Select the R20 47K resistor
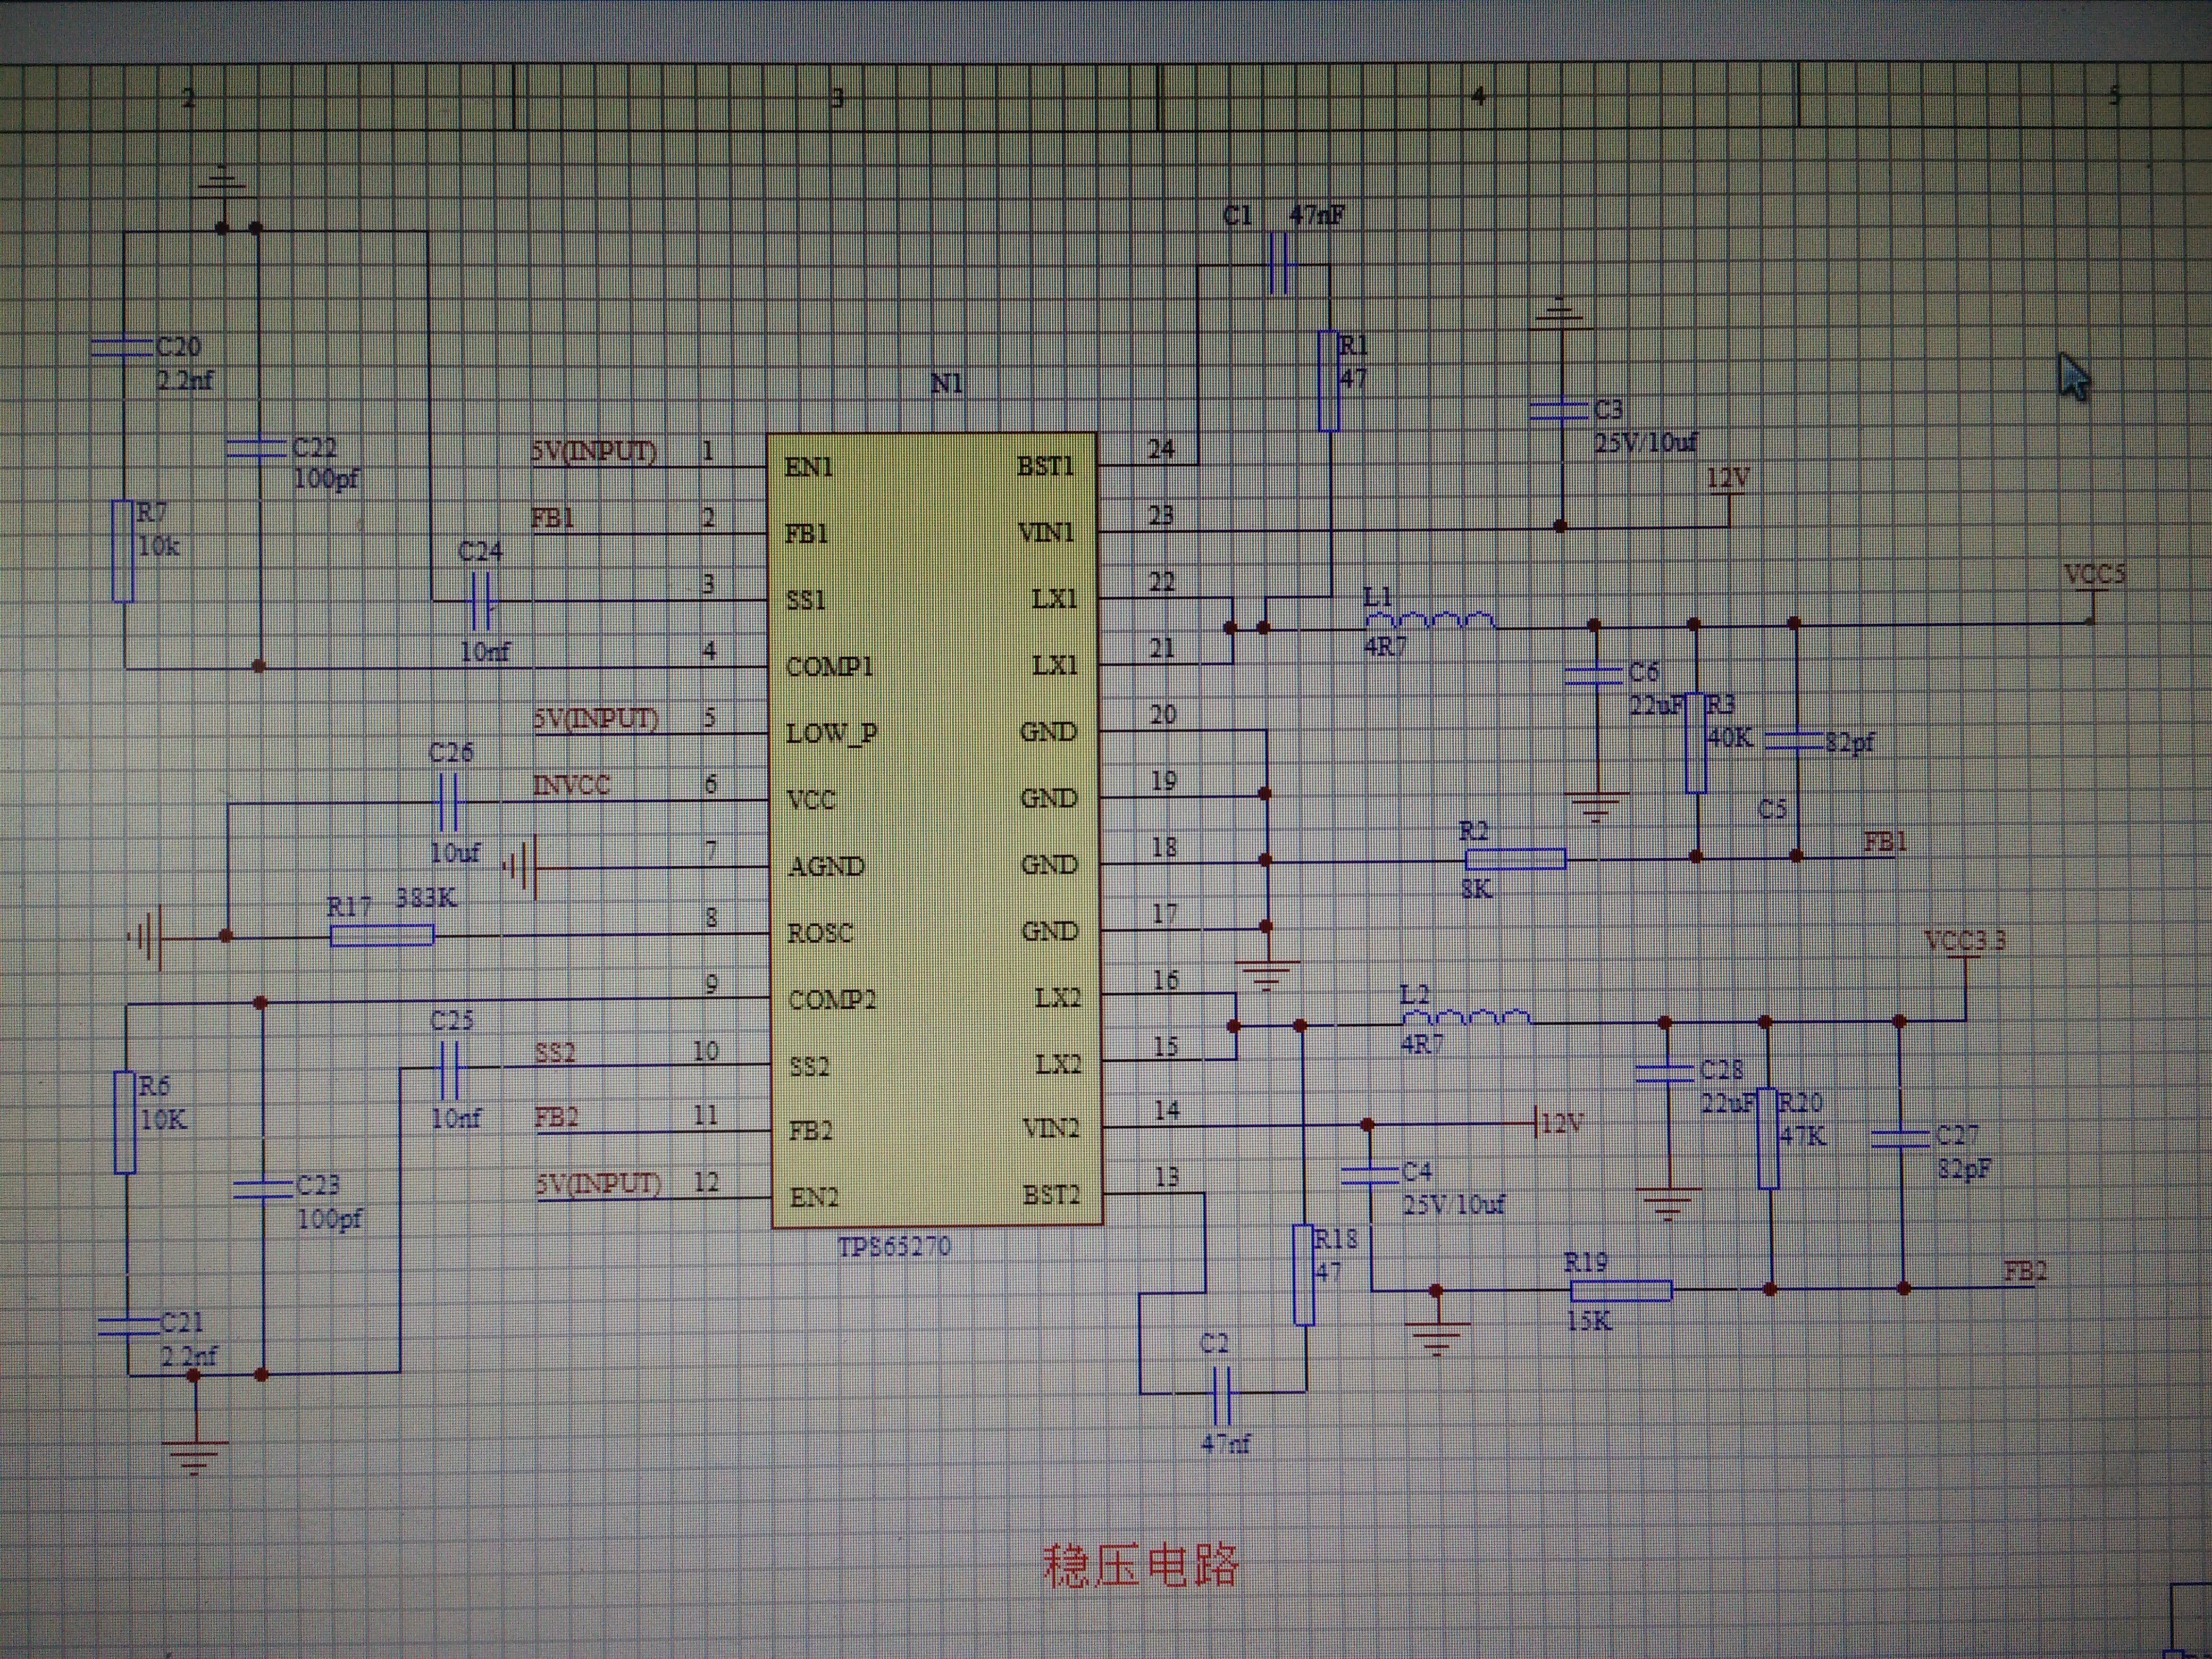The image size is (2212, 1659). (1768, 1139)
